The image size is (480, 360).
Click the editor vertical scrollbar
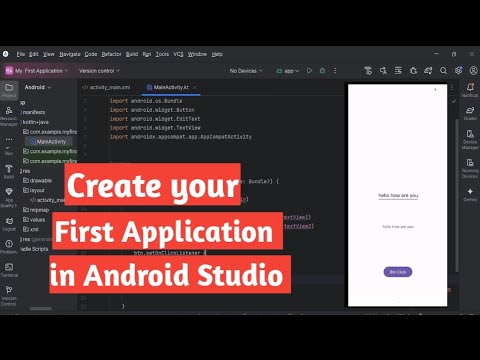[457, 195]
